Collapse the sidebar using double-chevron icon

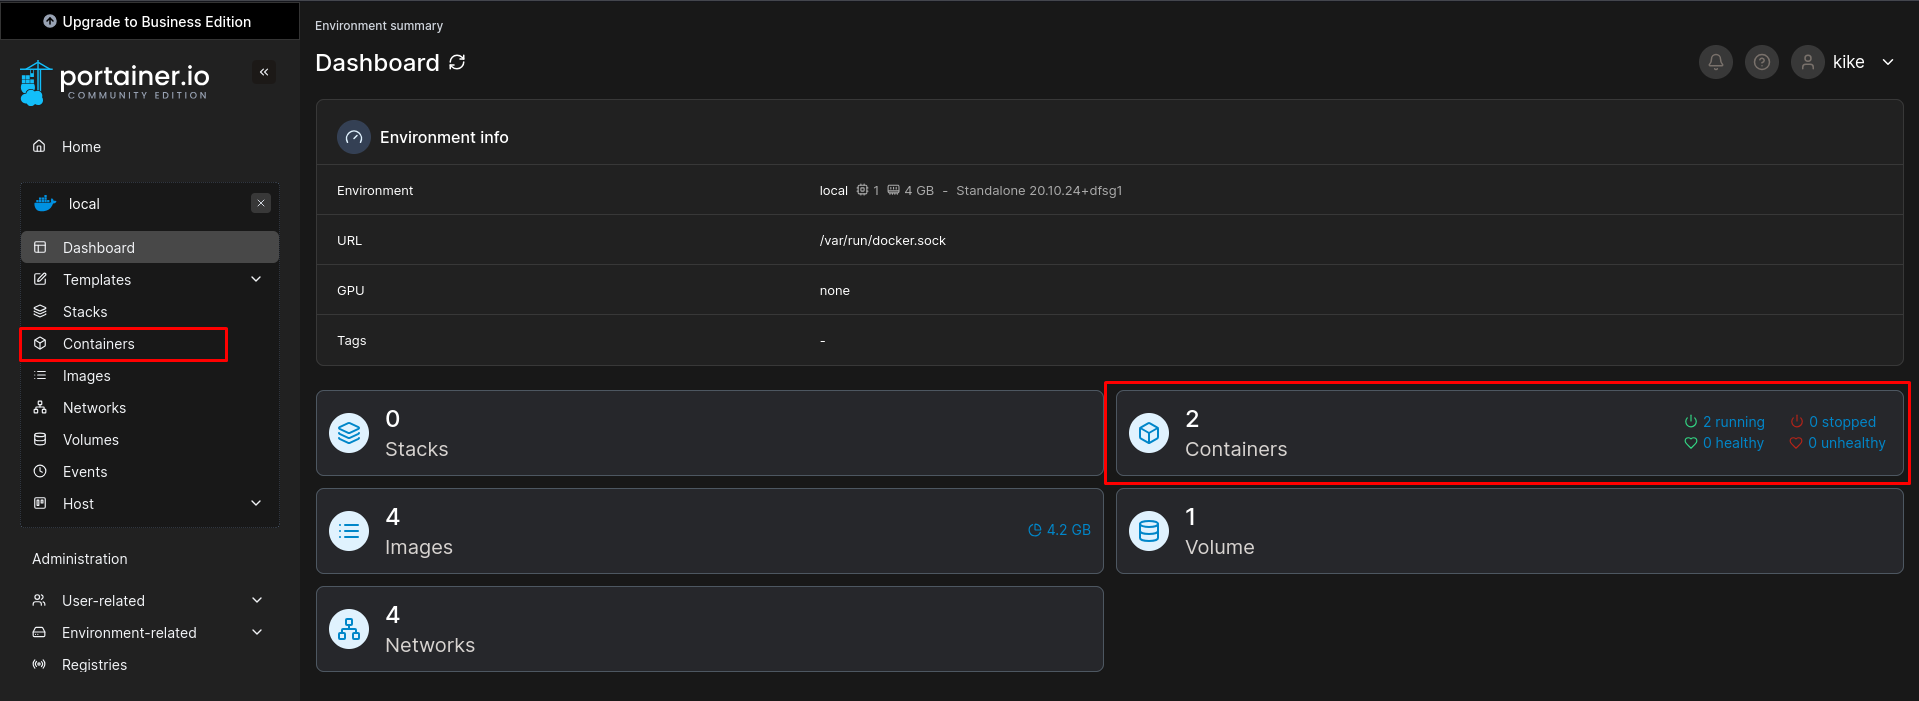click(264, 72)
